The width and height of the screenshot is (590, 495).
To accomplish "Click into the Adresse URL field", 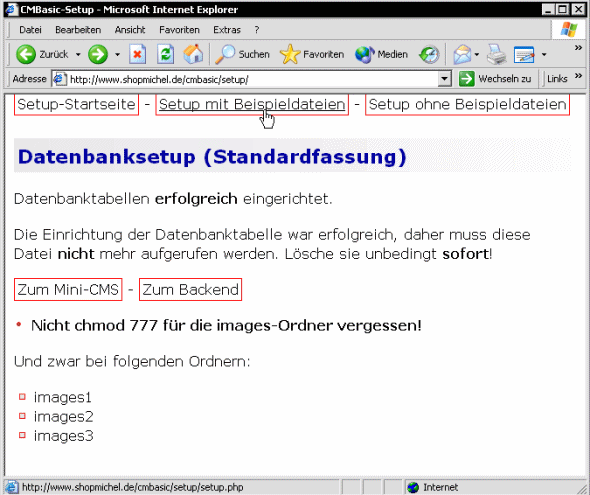I will (251, 79).
